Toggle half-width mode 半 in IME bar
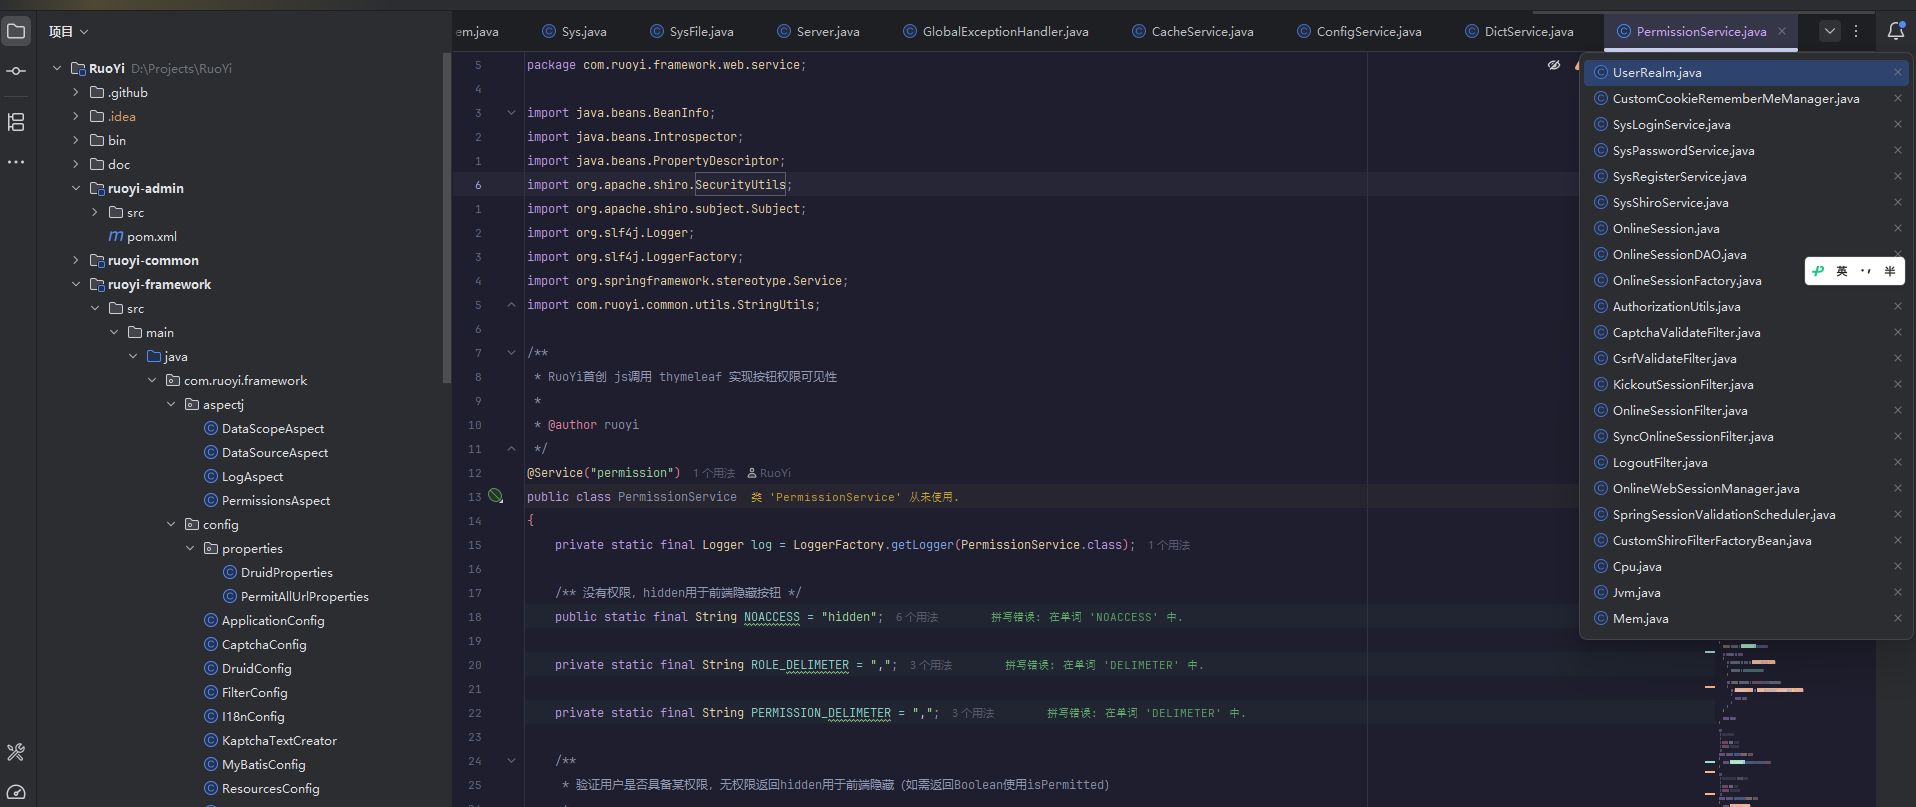The image size is (1916, 807). 1890,271
